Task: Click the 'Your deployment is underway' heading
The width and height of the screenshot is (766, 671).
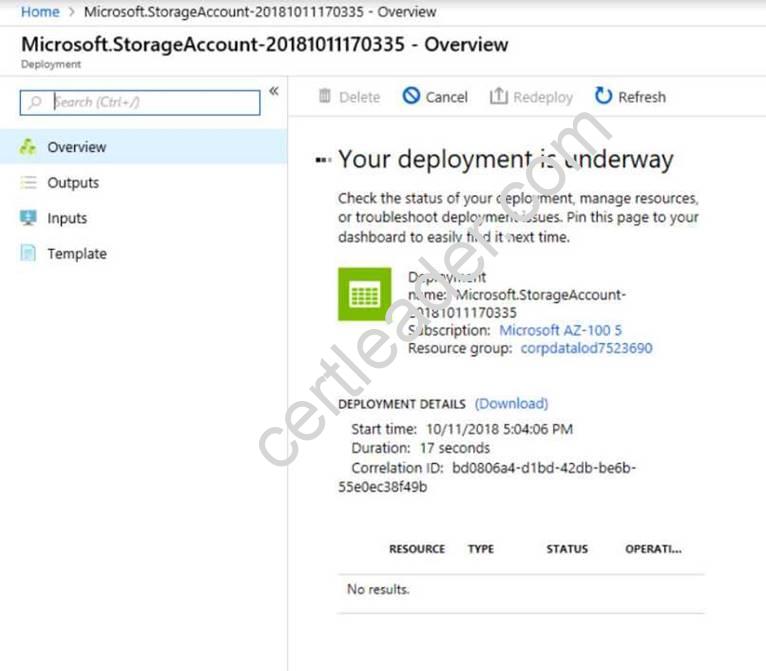Action: [506, 160]
